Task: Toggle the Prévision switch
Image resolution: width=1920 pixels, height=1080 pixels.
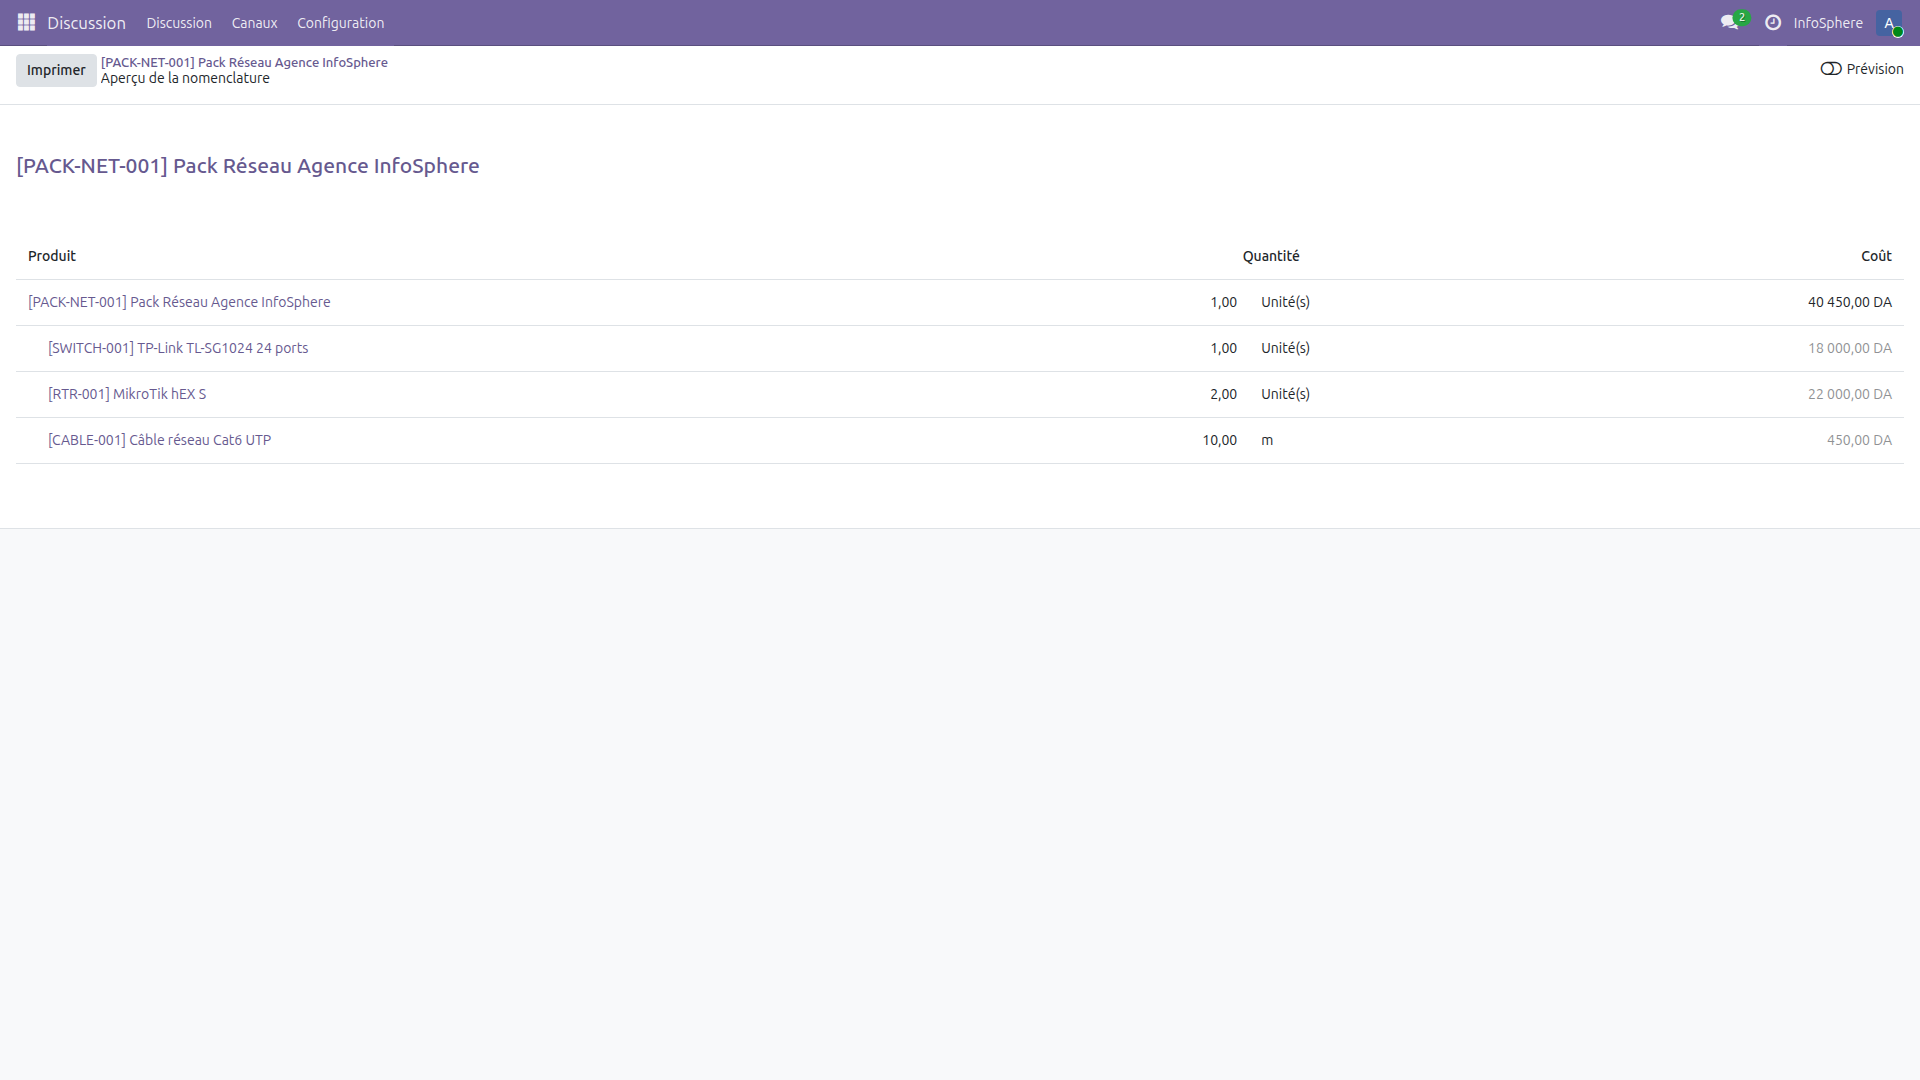Action: coord(1831,69)
